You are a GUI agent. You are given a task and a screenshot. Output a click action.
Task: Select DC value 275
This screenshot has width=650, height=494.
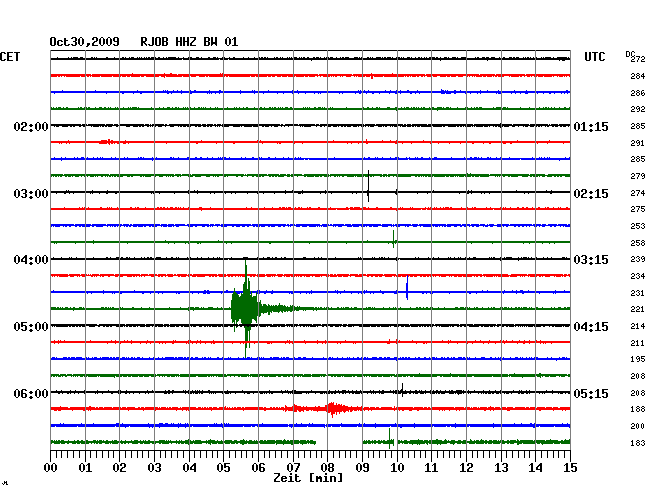tap(638, 209)
